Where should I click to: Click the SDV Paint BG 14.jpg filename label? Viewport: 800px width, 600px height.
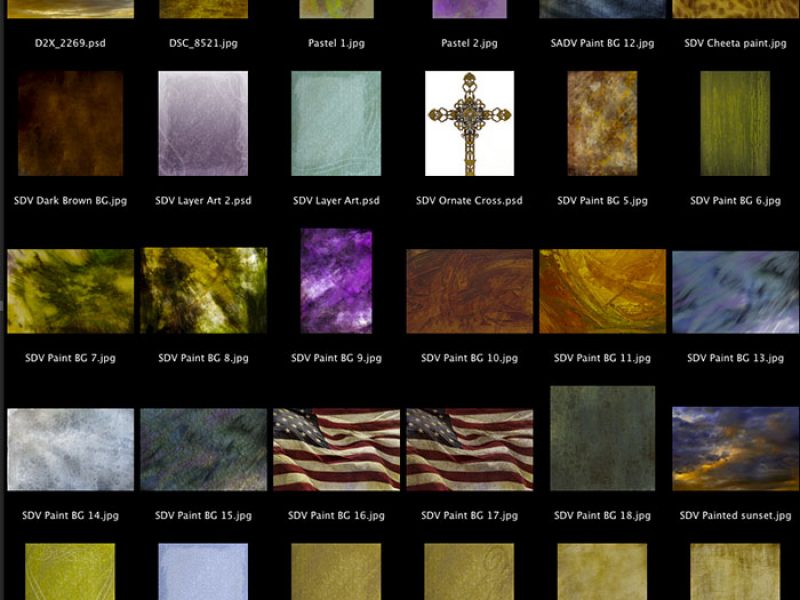point(67,514)
